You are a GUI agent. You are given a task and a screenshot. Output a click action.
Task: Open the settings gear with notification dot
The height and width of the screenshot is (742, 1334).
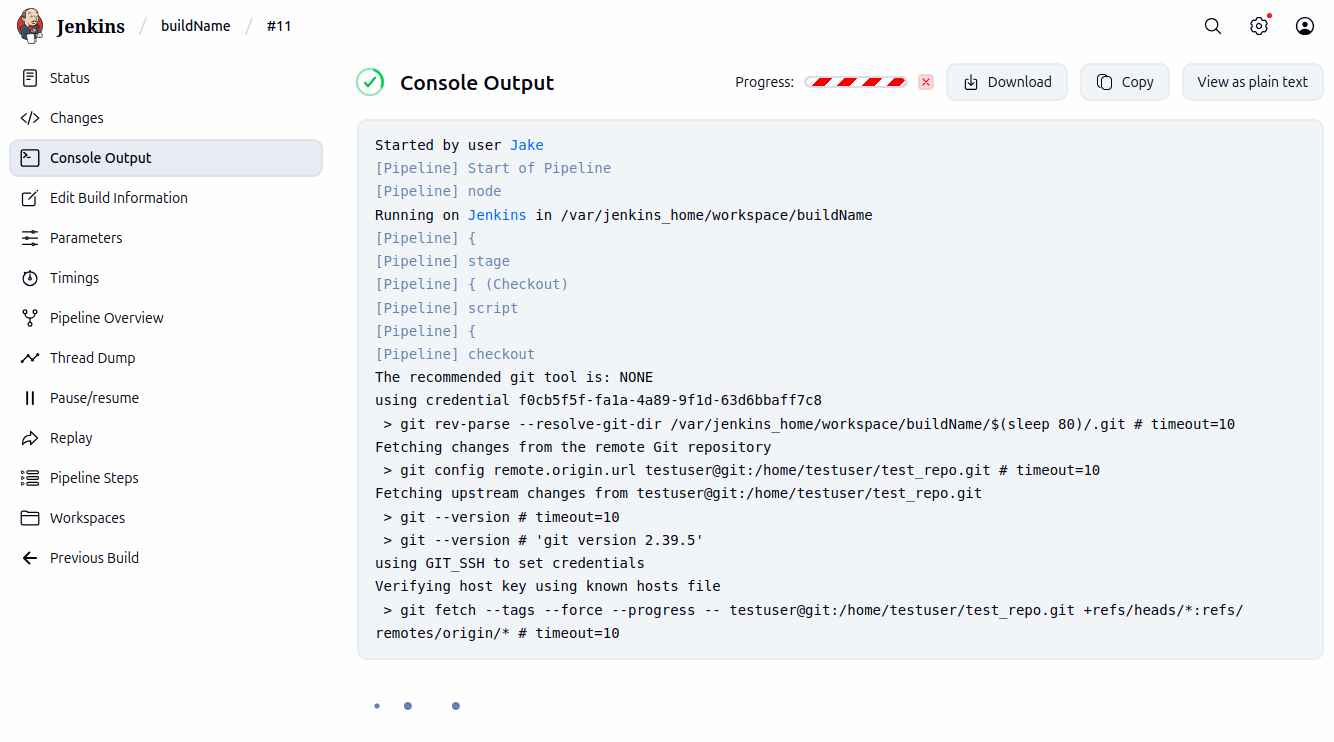click(1258, 26)
